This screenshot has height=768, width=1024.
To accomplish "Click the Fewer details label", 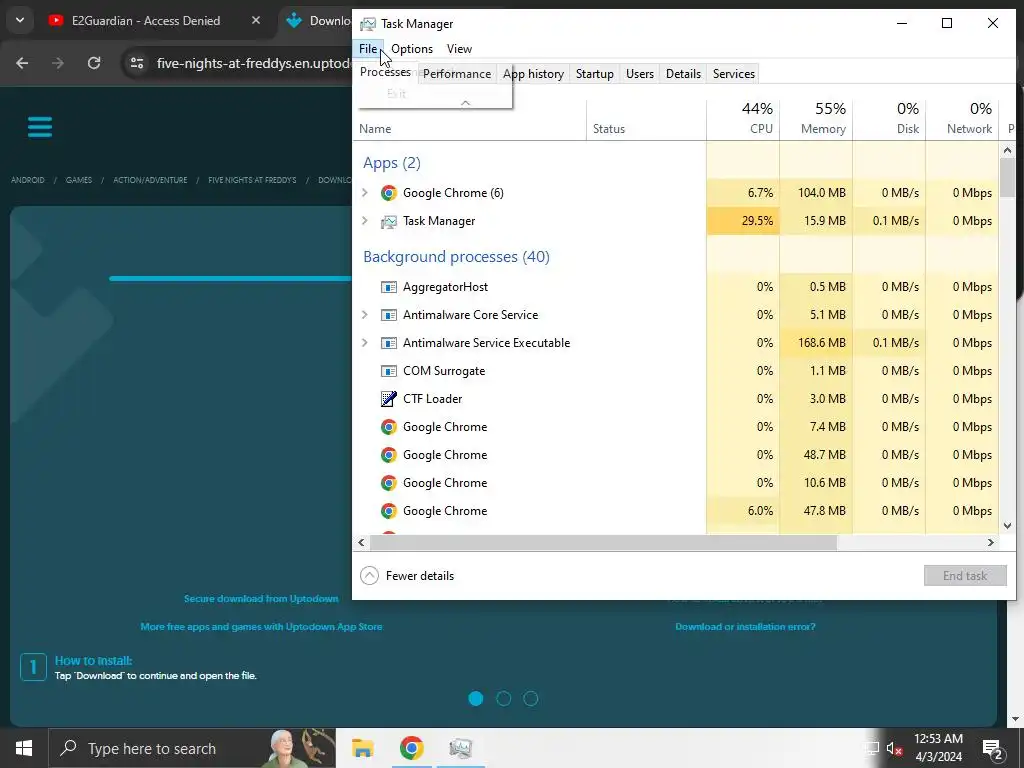I will 419,576.
